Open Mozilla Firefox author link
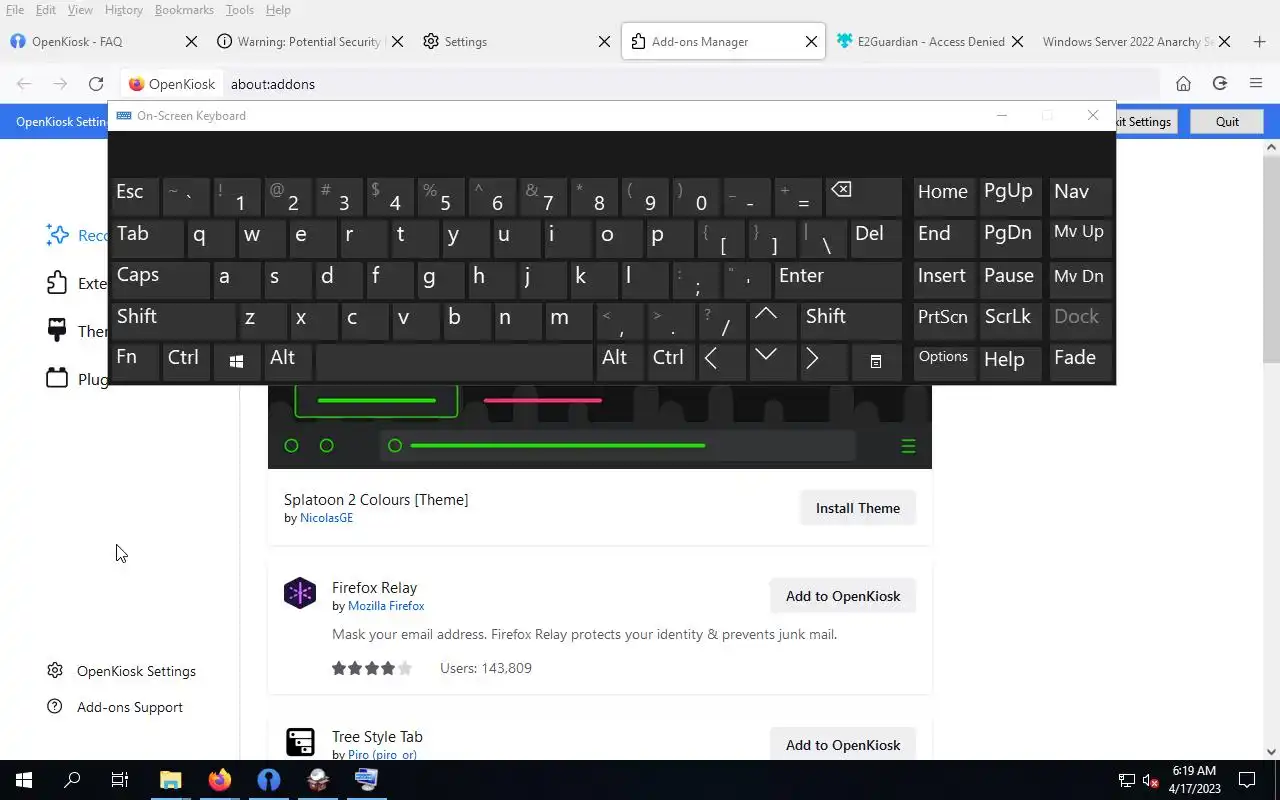The image size is (1280, 800). coord(386,606)
